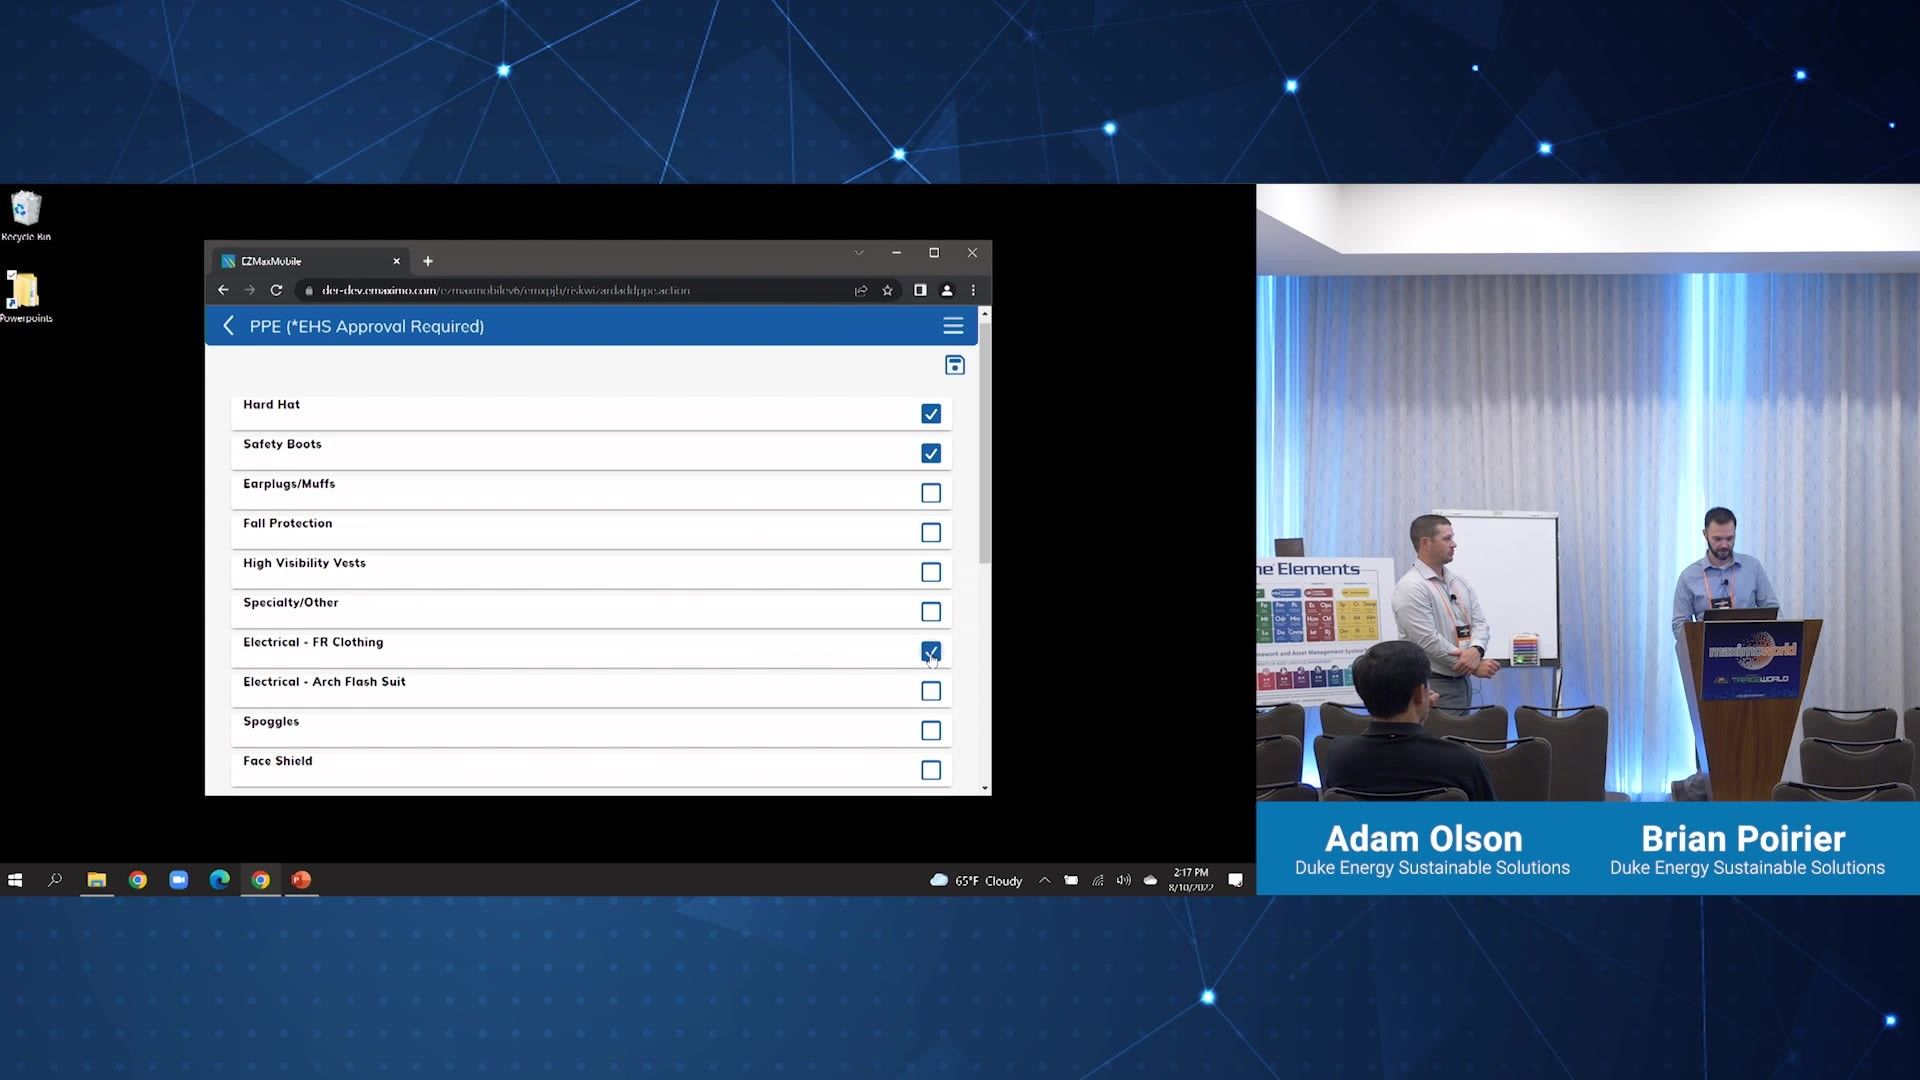Click the save icon below the header
This screenshot has height=1080, width=1920.
(x=954, y=365)
